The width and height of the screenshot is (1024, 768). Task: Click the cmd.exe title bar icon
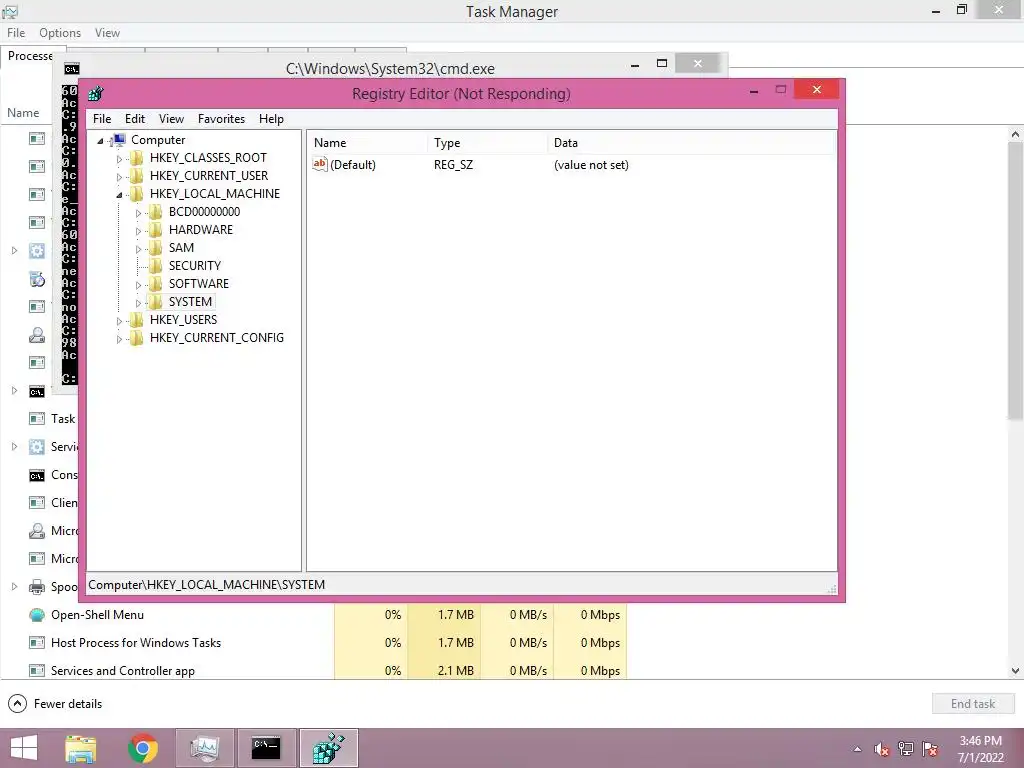[72, 69]
